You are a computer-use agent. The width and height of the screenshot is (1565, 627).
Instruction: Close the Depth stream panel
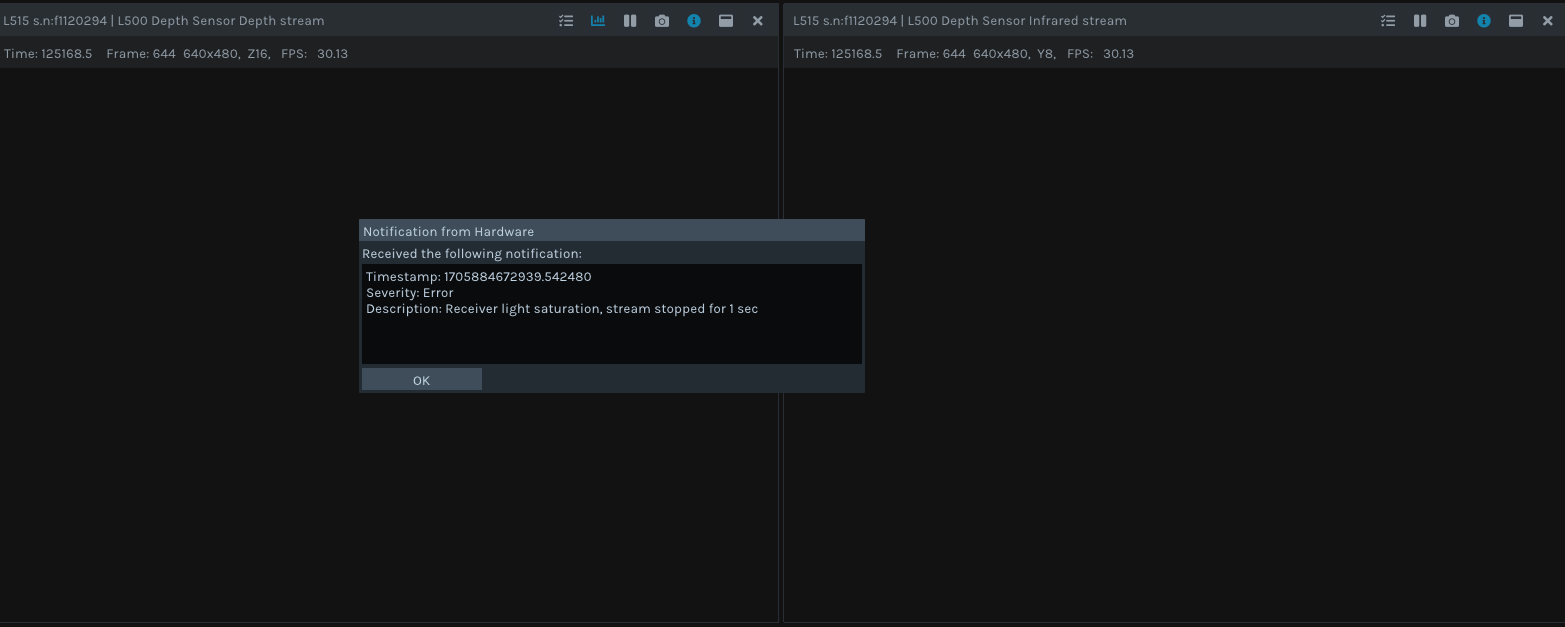[758, 21]
